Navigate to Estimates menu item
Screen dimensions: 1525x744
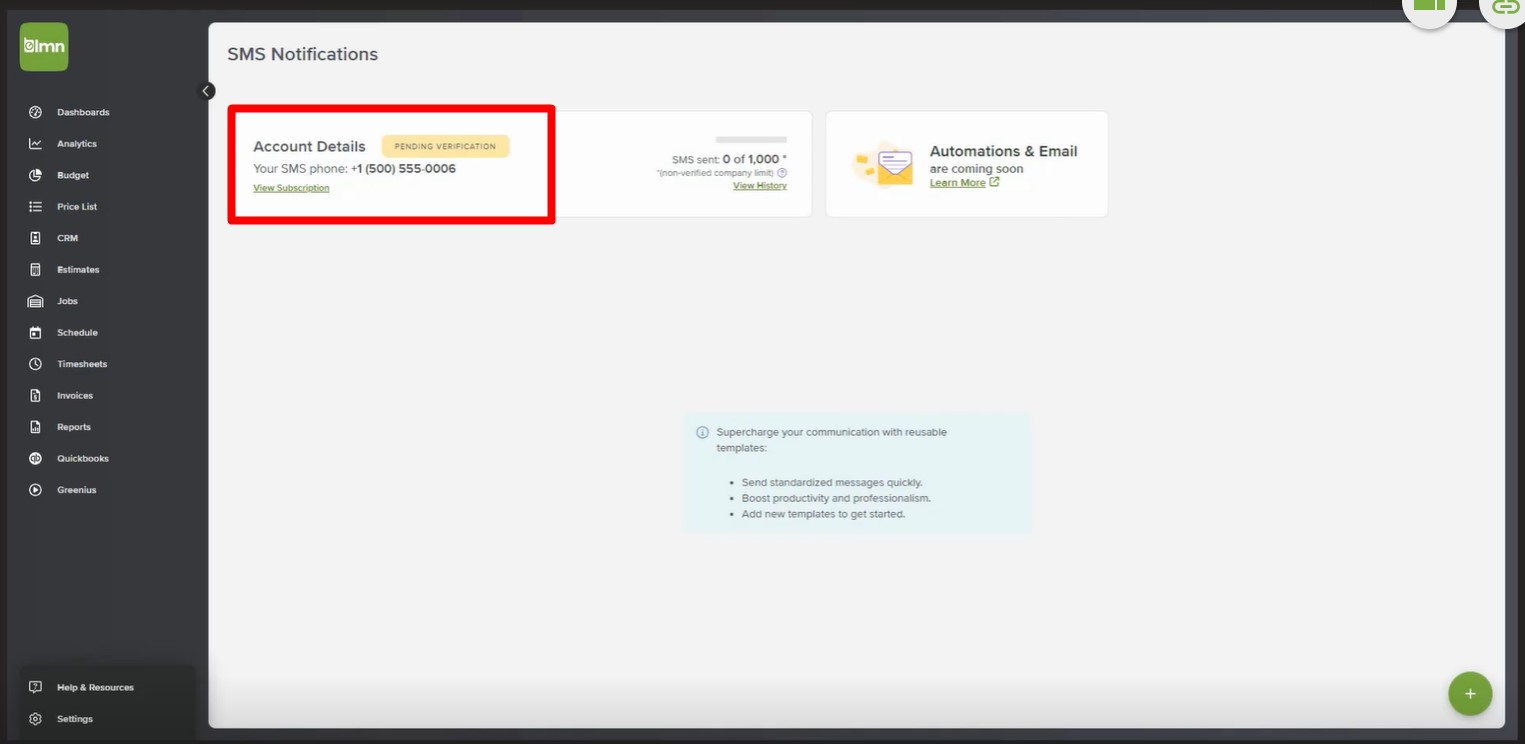click(x=78, y=270)
